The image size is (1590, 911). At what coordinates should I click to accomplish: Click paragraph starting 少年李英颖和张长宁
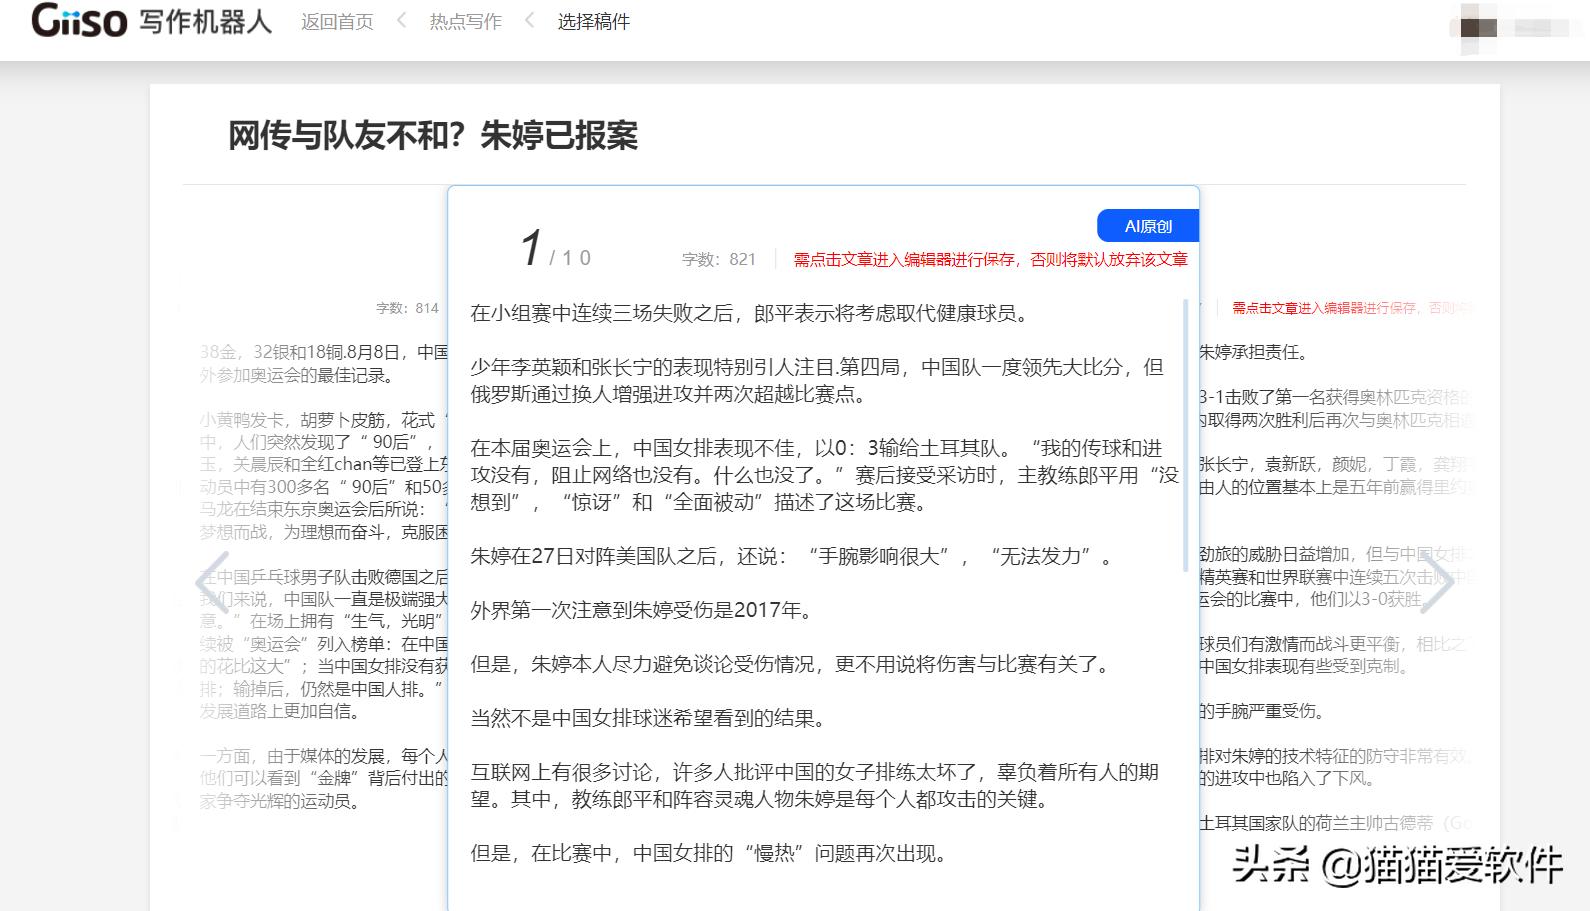pos(817,381)
